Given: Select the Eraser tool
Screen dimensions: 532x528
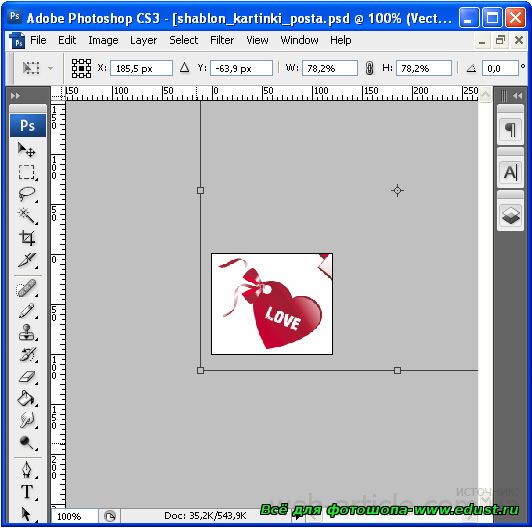Looking at the screenshot, I should (x=27, y=377).
